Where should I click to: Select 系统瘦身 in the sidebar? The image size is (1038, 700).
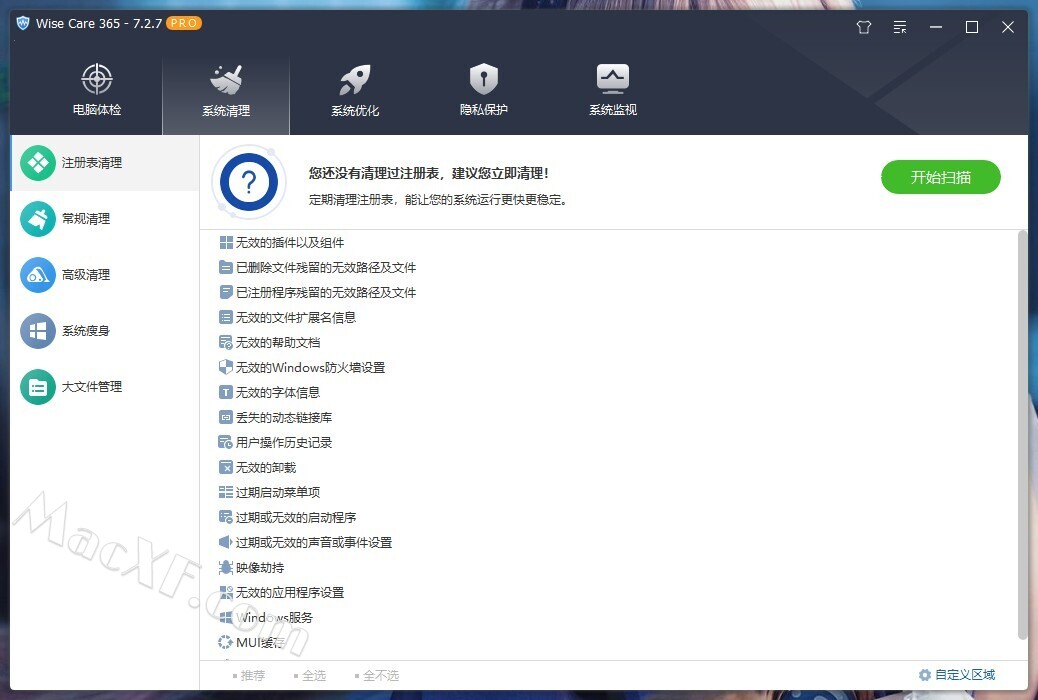[x=105, y=330]
